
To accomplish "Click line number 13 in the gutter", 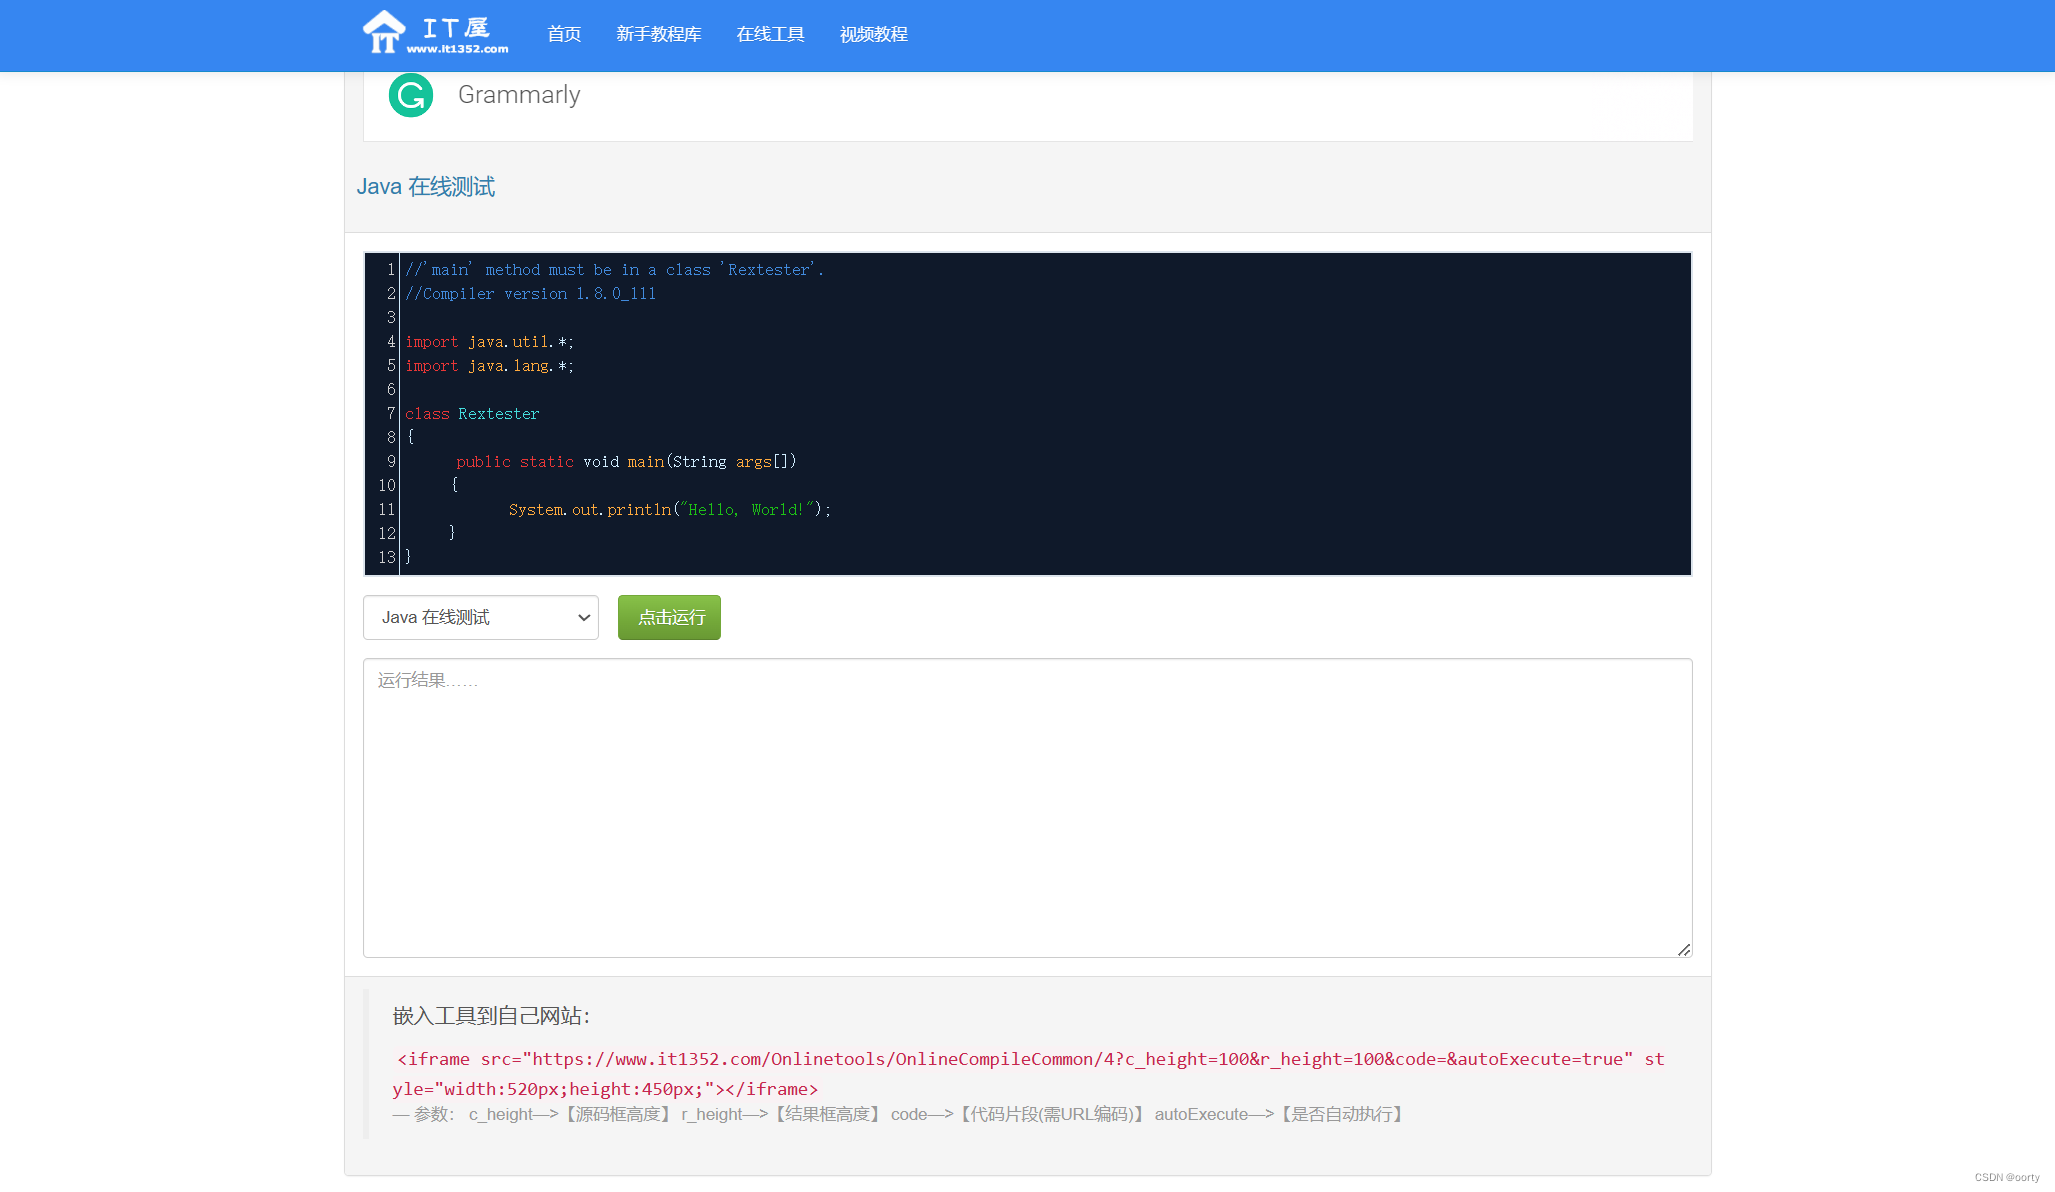I will pos(387,558).
